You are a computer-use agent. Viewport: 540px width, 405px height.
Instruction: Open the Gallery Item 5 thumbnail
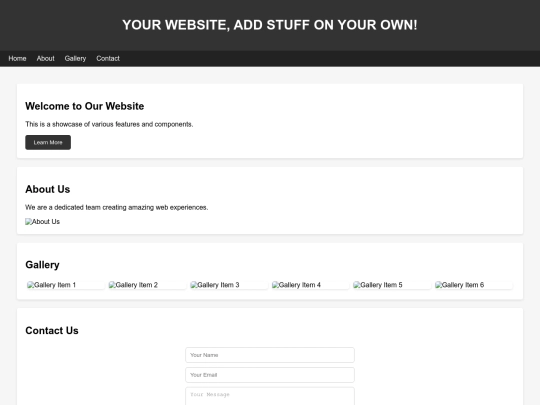pos(392,285)
